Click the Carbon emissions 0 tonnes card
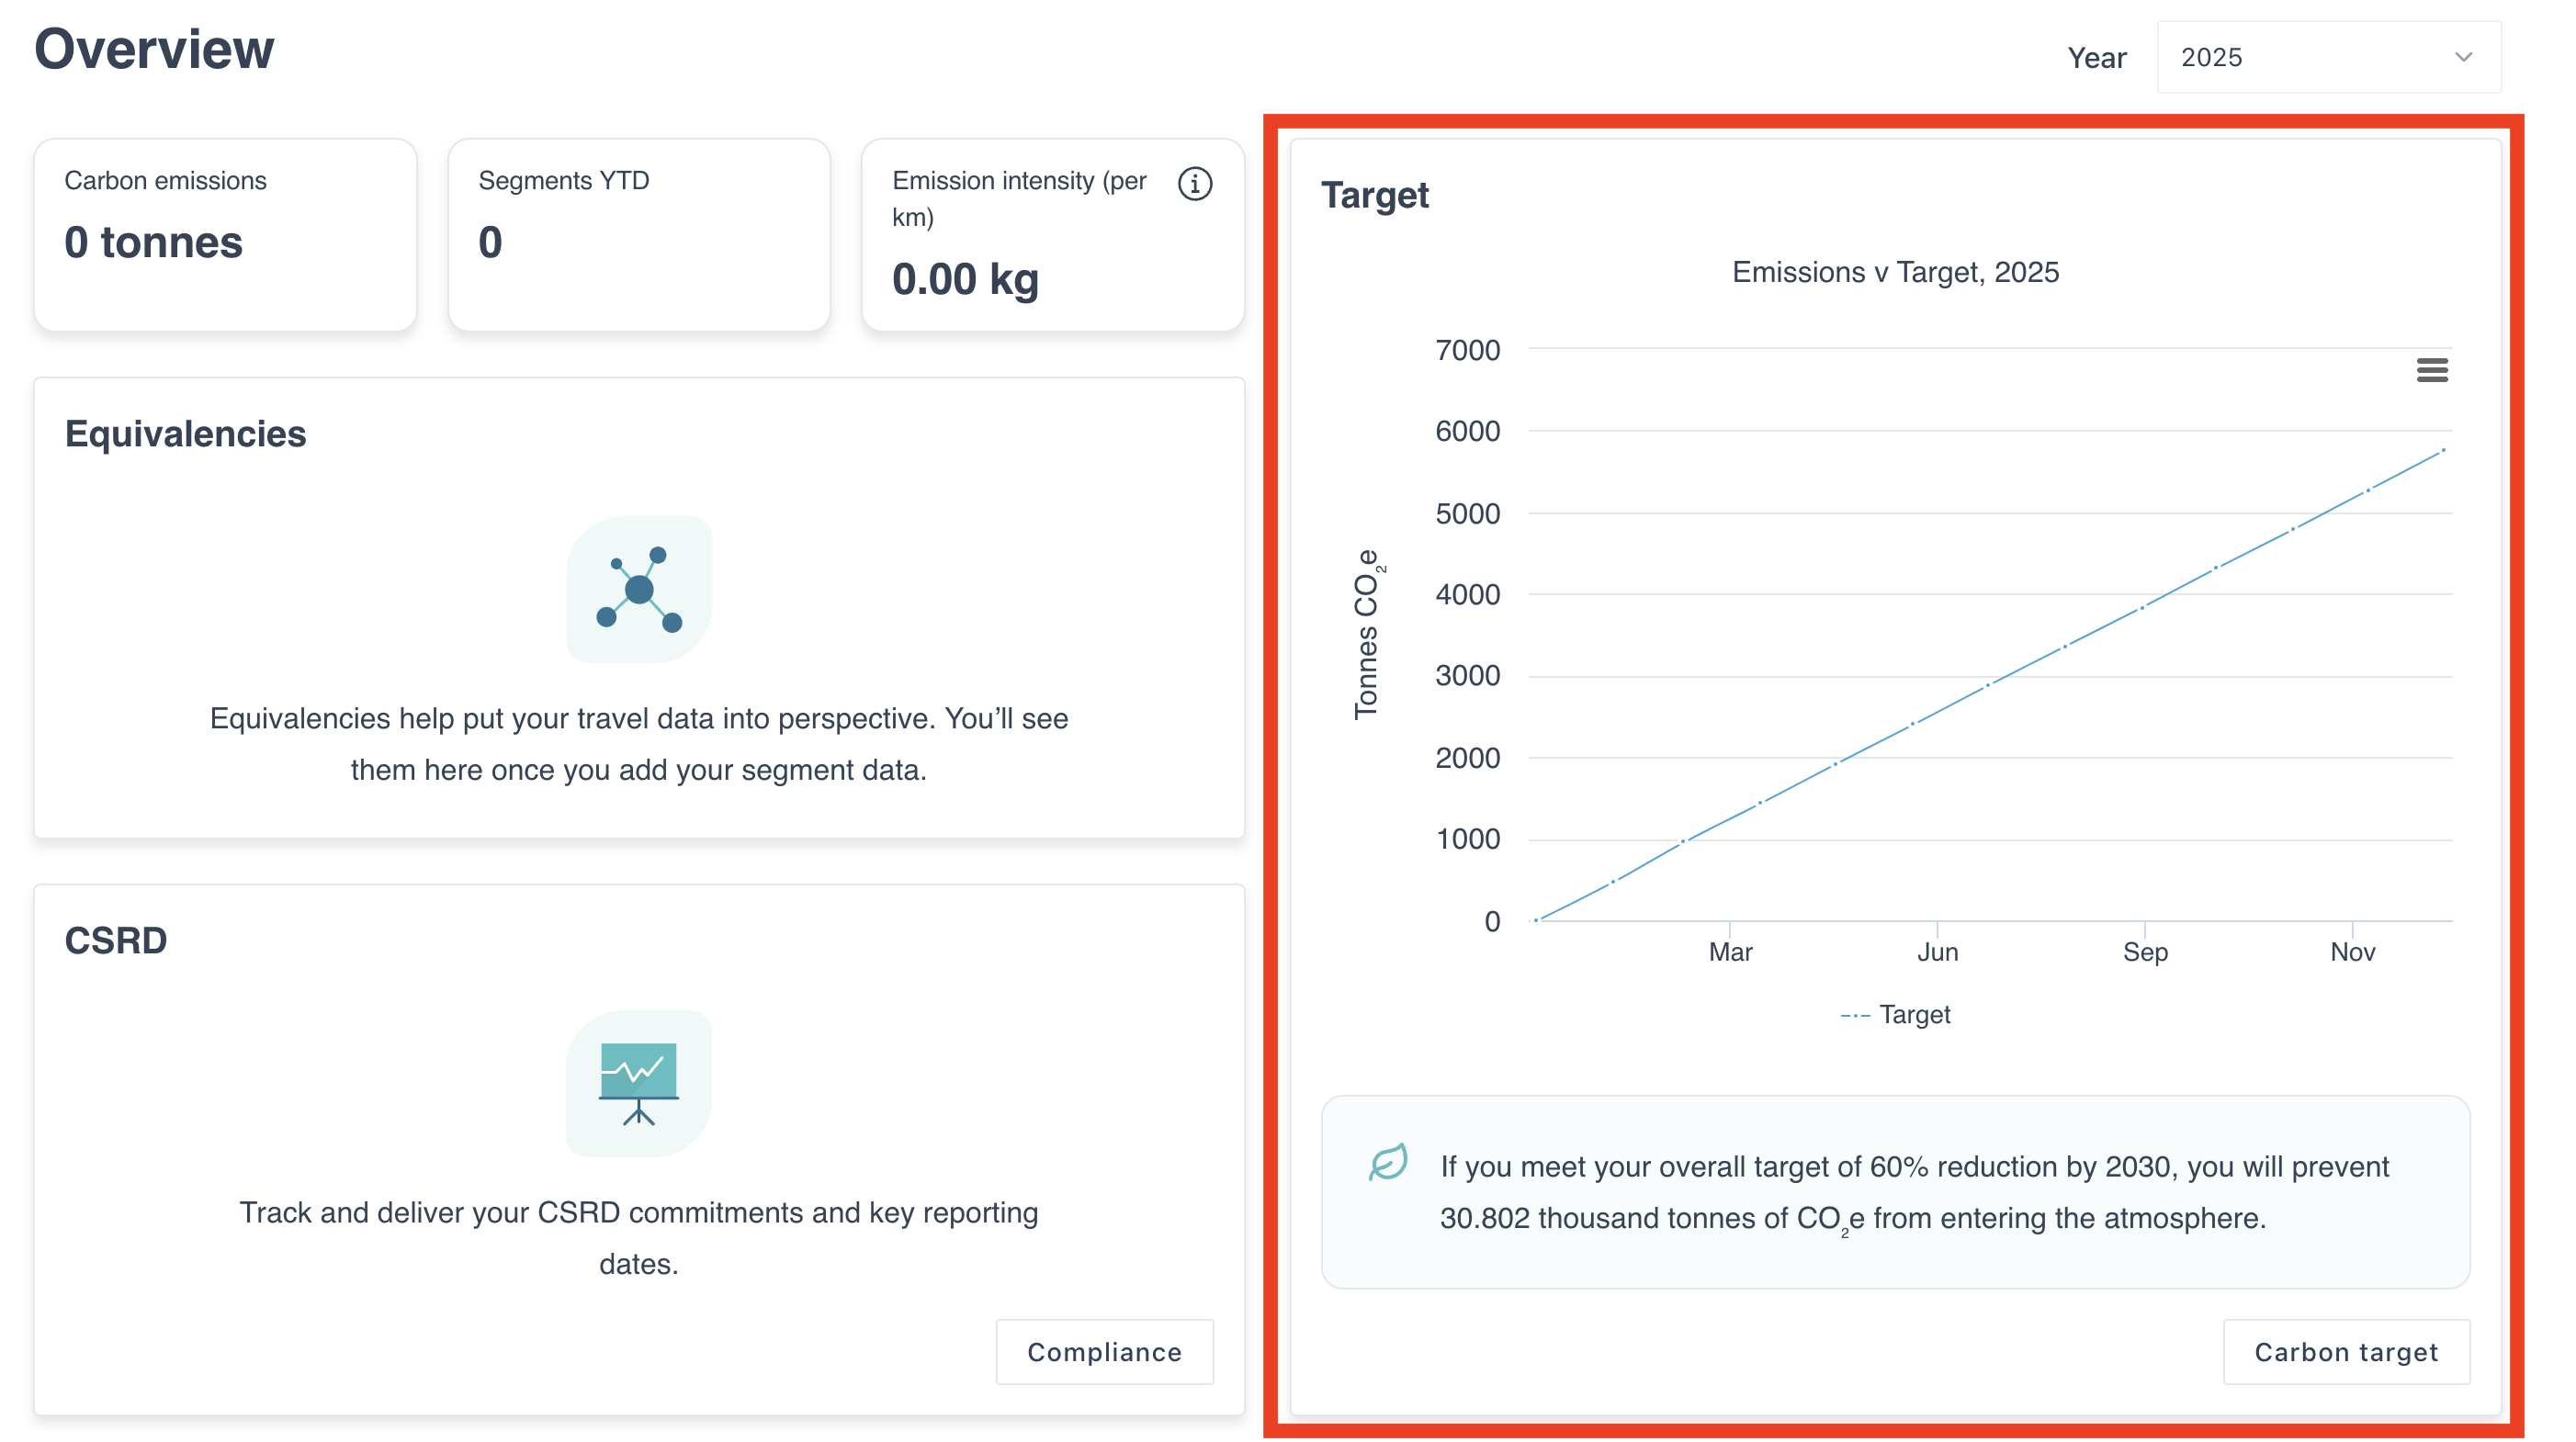This screenshot has height=1442, width=2576. point(225,235)
